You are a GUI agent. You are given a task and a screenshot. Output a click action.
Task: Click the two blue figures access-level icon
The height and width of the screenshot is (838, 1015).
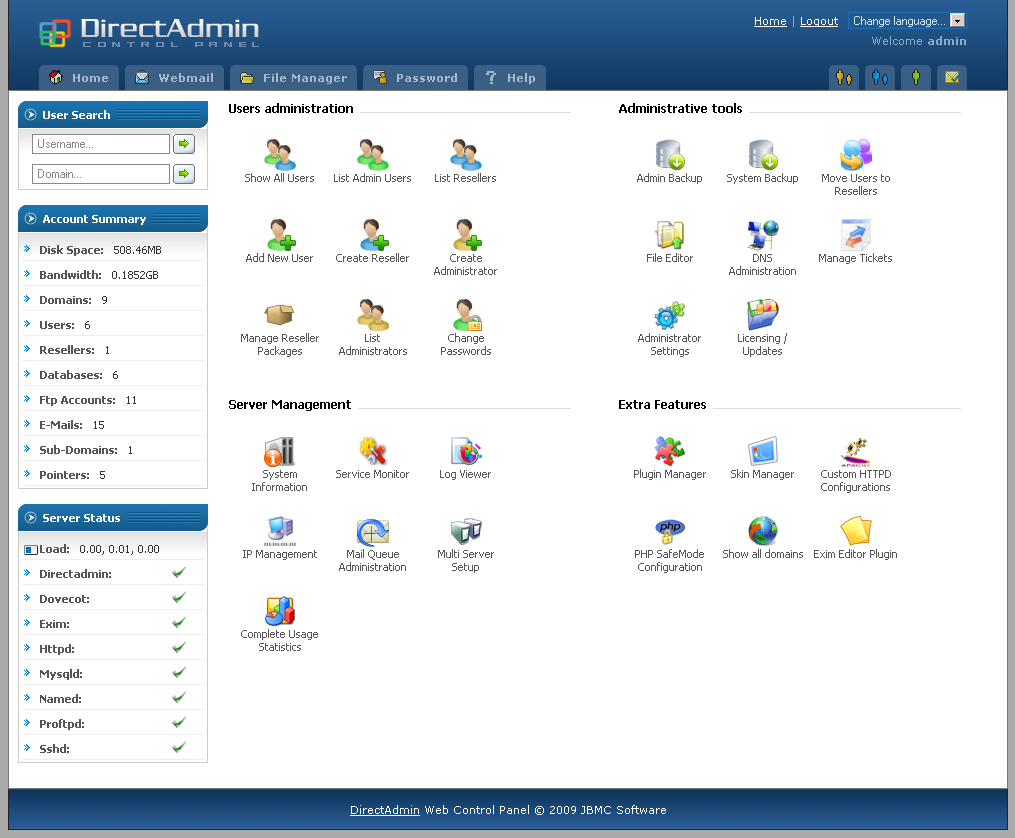pos(880,78)
